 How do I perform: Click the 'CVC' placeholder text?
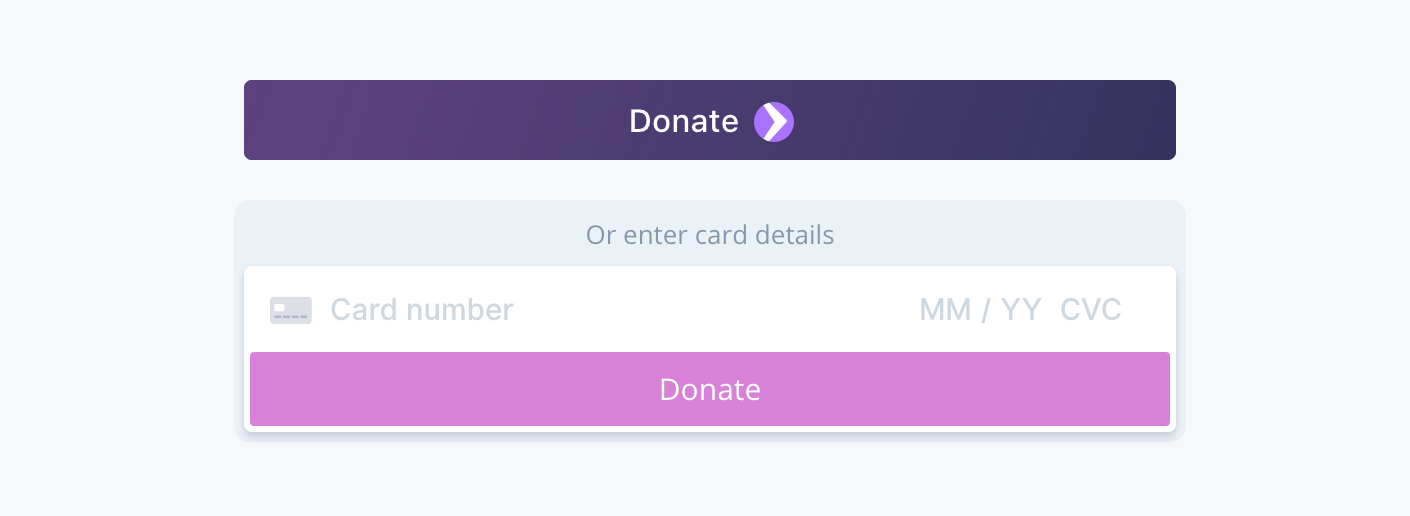[x=1091, y=310]
